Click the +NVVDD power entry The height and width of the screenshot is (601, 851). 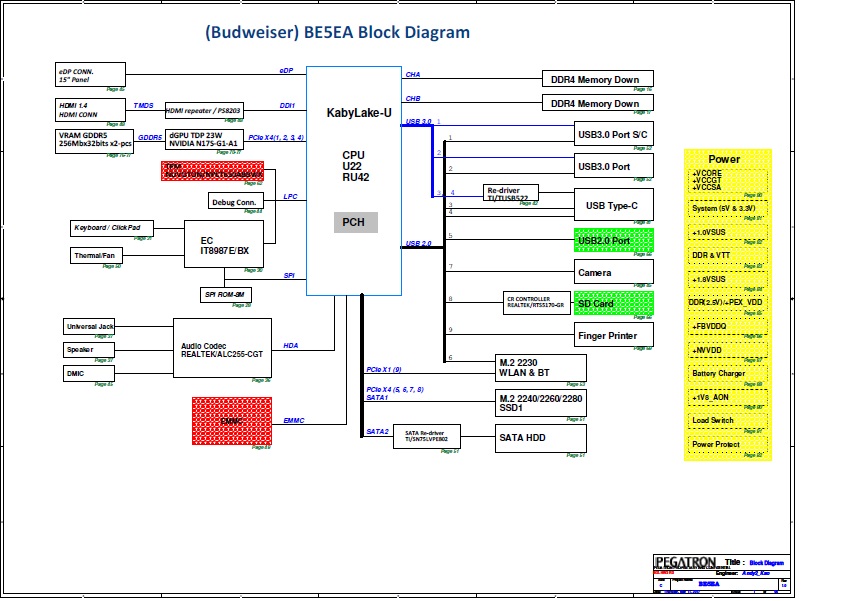(x=728, y=350)
